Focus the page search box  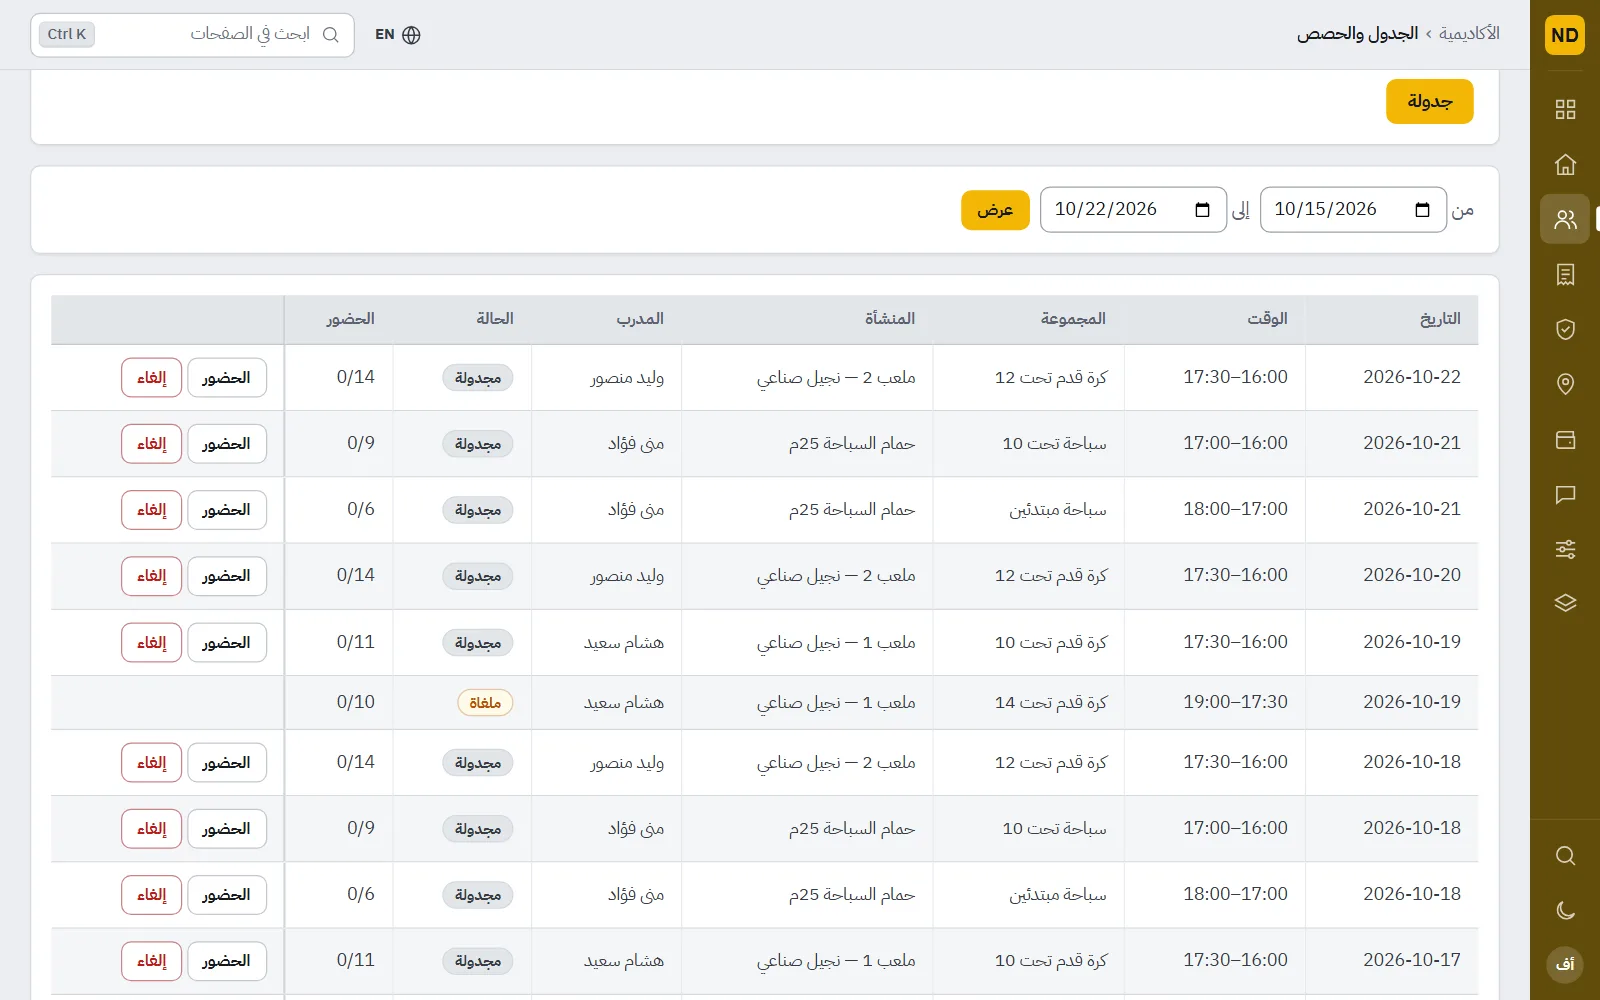pyautogui.click(x=192, y=35)
